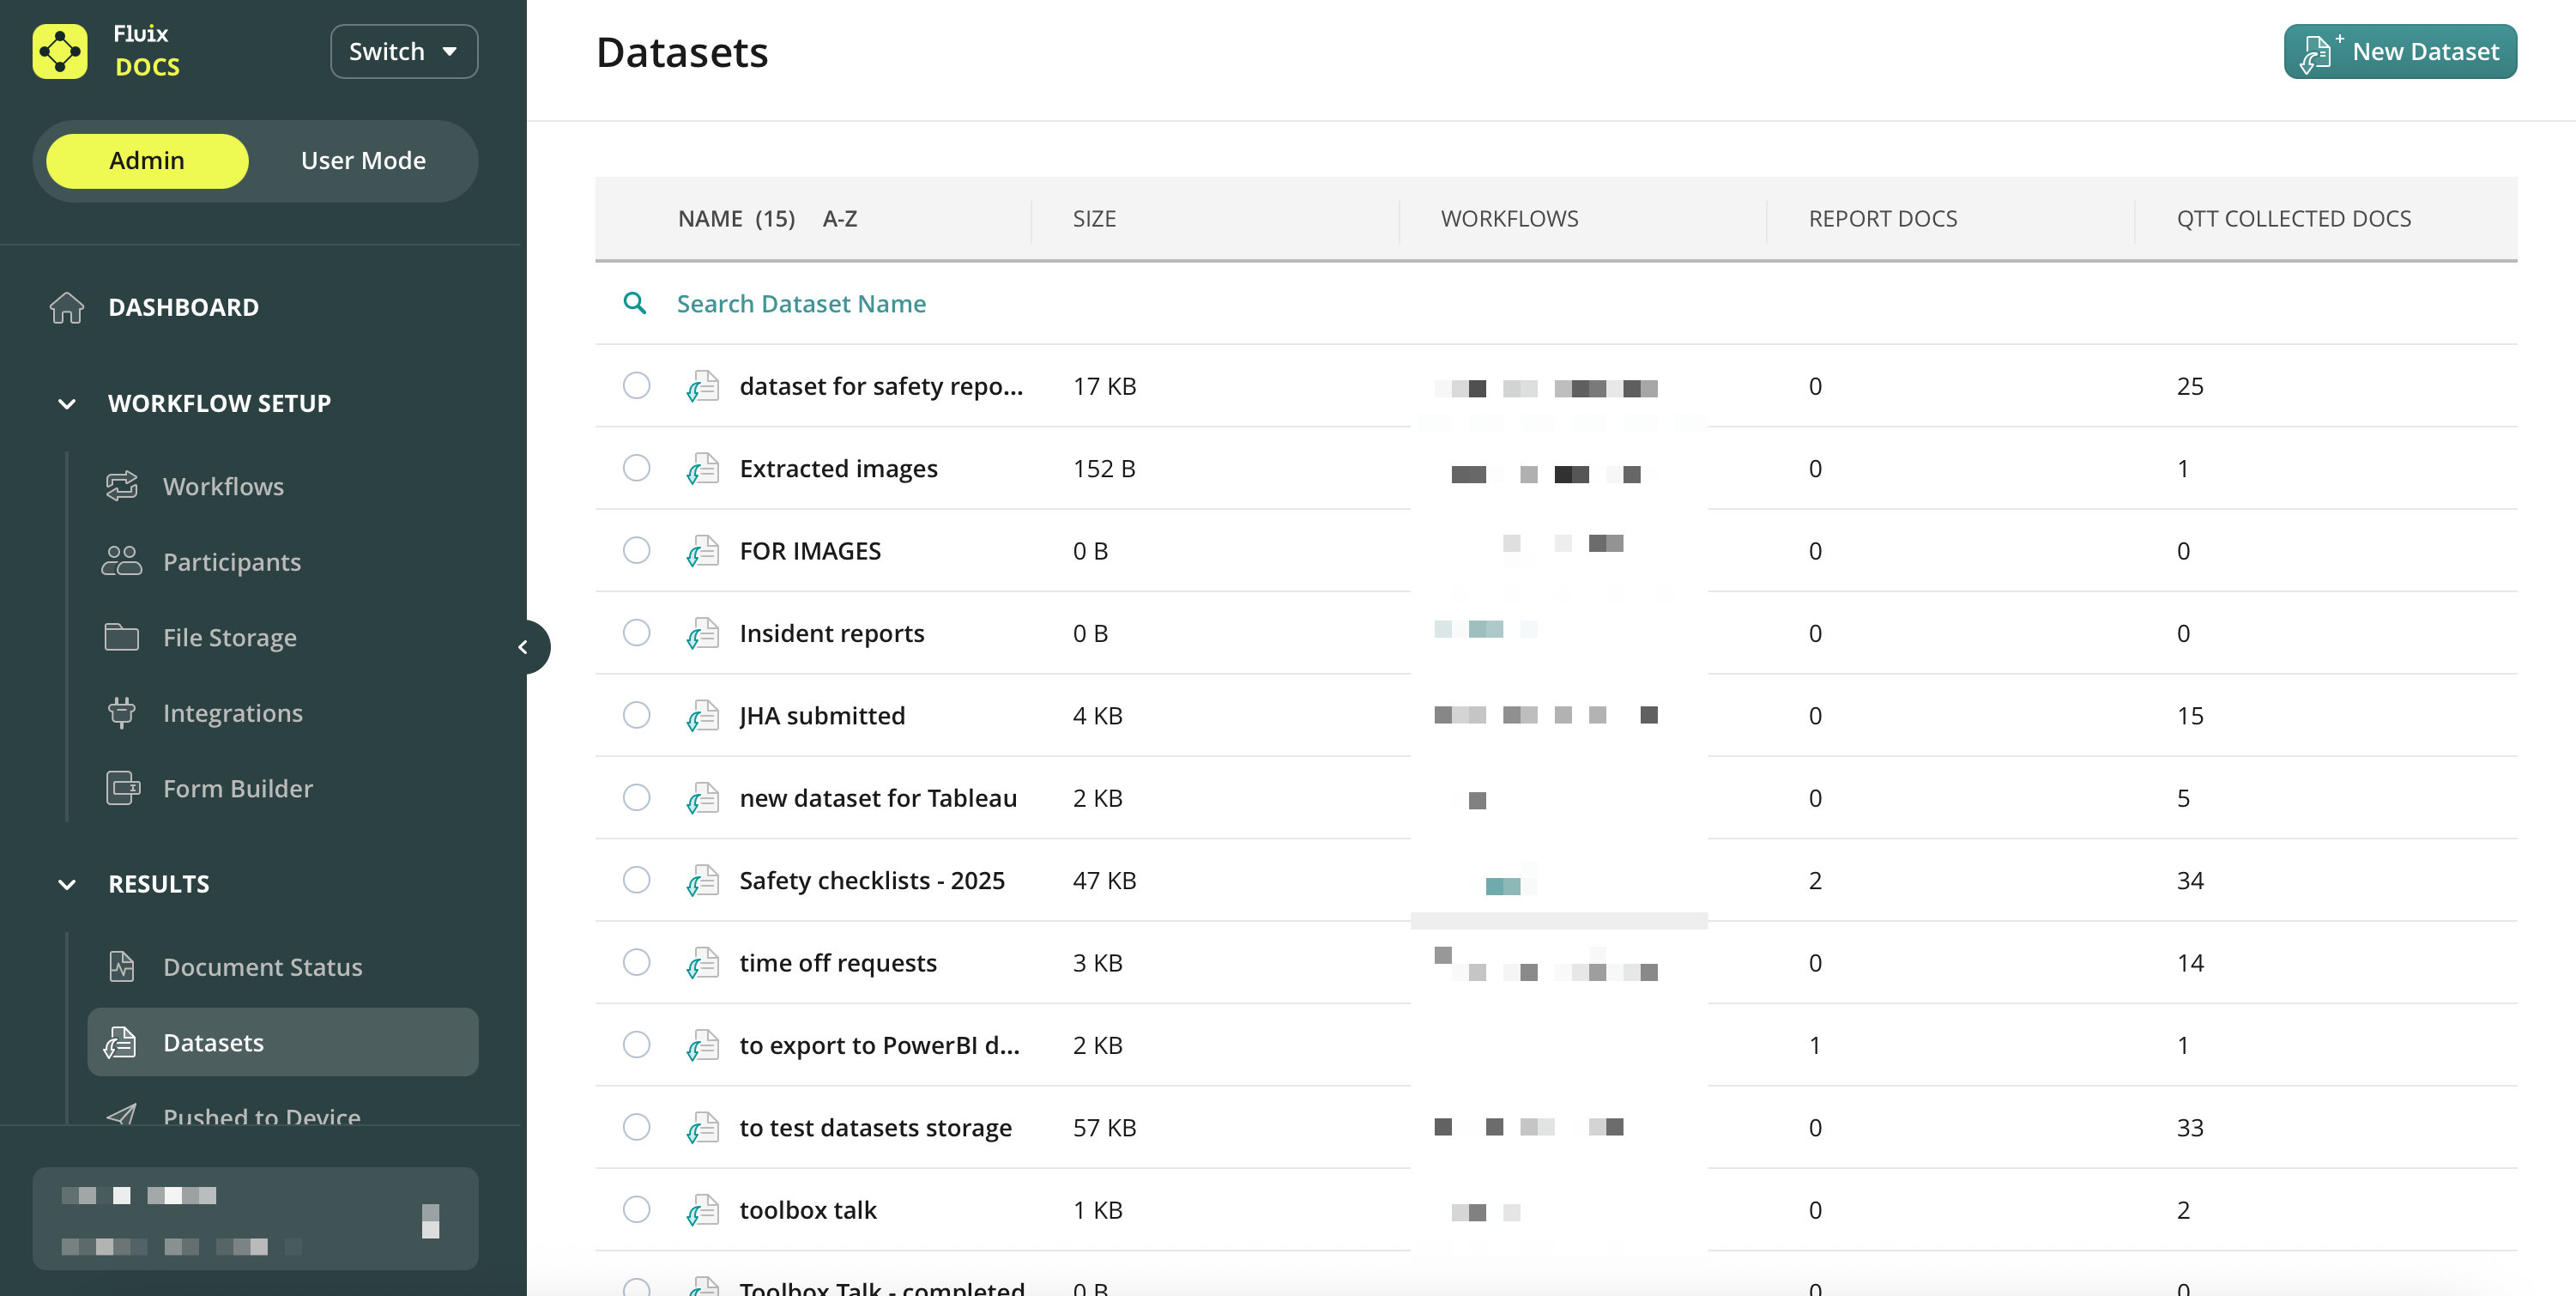Select the JHA submitted dataset radio

636,715
